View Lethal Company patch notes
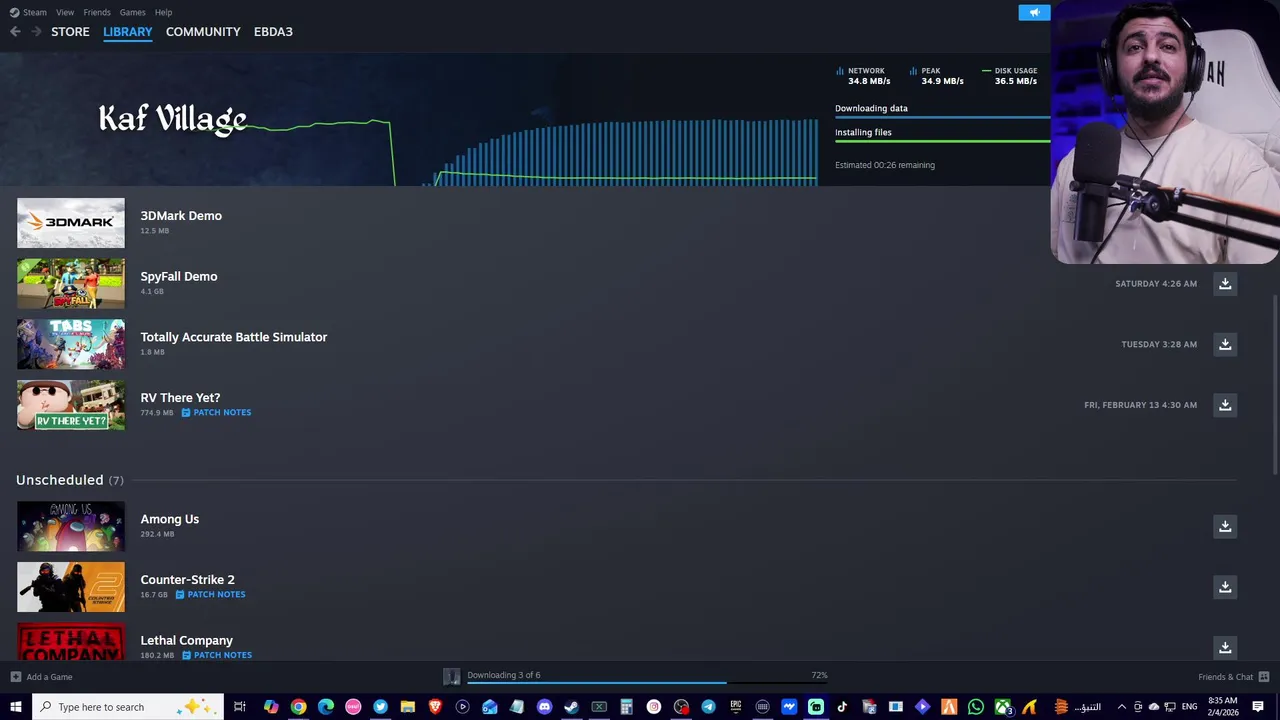The width and height of the screenshot is (1280, 720). coord(217,655)
